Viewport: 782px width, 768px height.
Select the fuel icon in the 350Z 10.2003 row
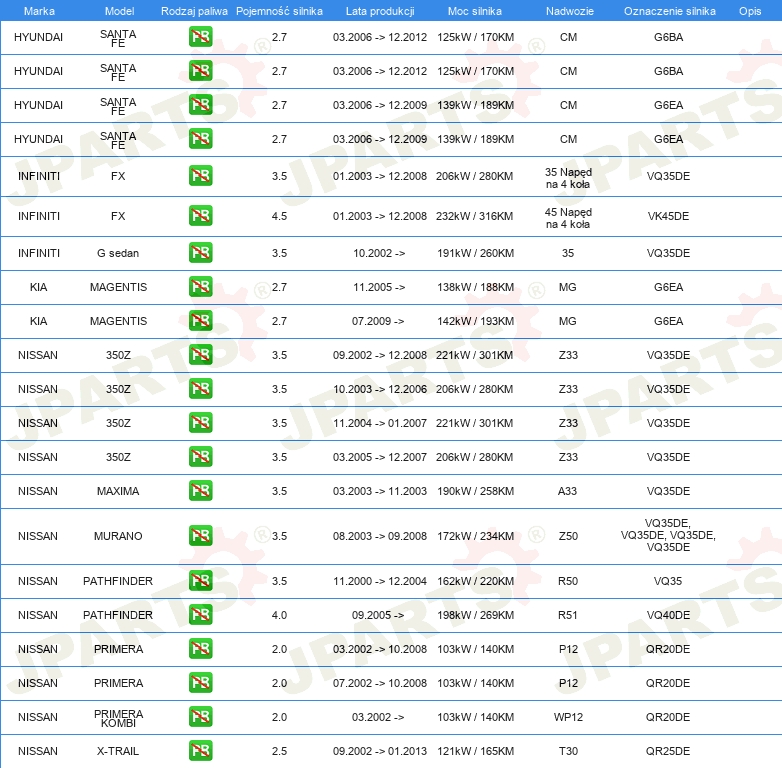pyautogui.click(x=200, y=388)
